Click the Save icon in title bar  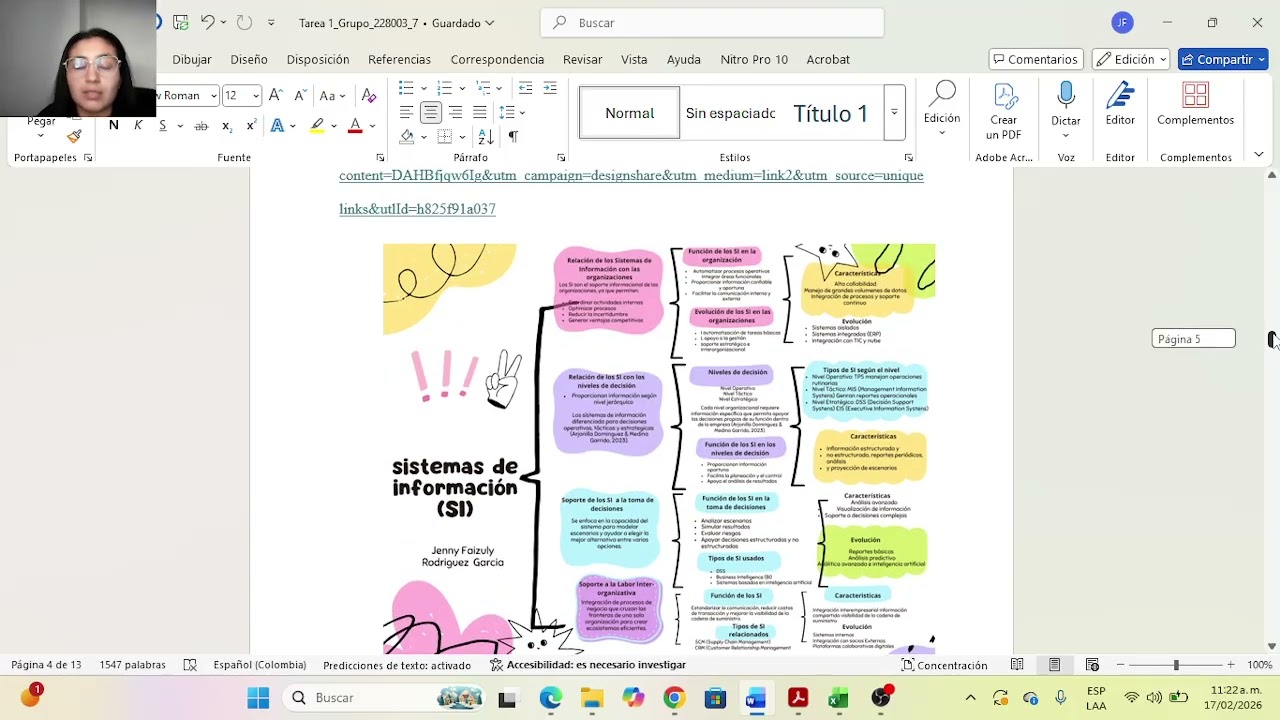point(180,22)
